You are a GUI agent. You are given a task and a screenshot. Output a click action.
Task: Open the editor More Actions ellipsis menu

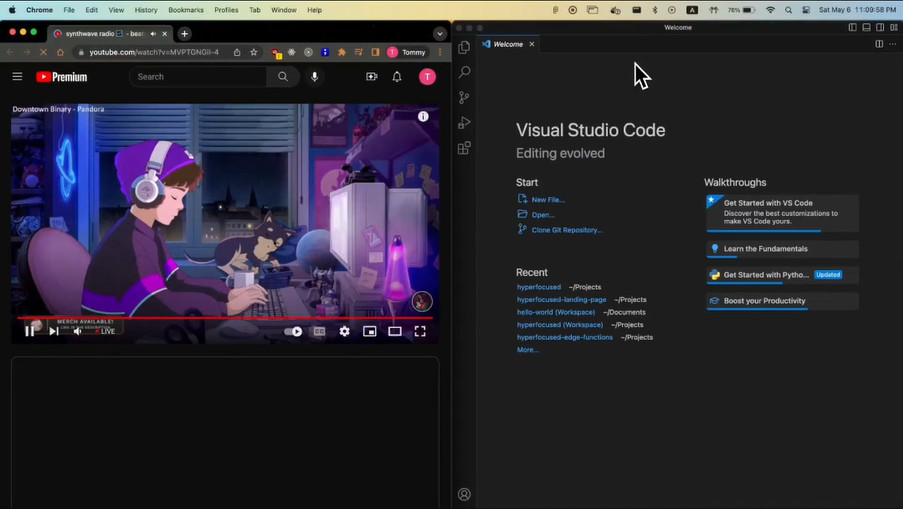click(x=893, y=44)
